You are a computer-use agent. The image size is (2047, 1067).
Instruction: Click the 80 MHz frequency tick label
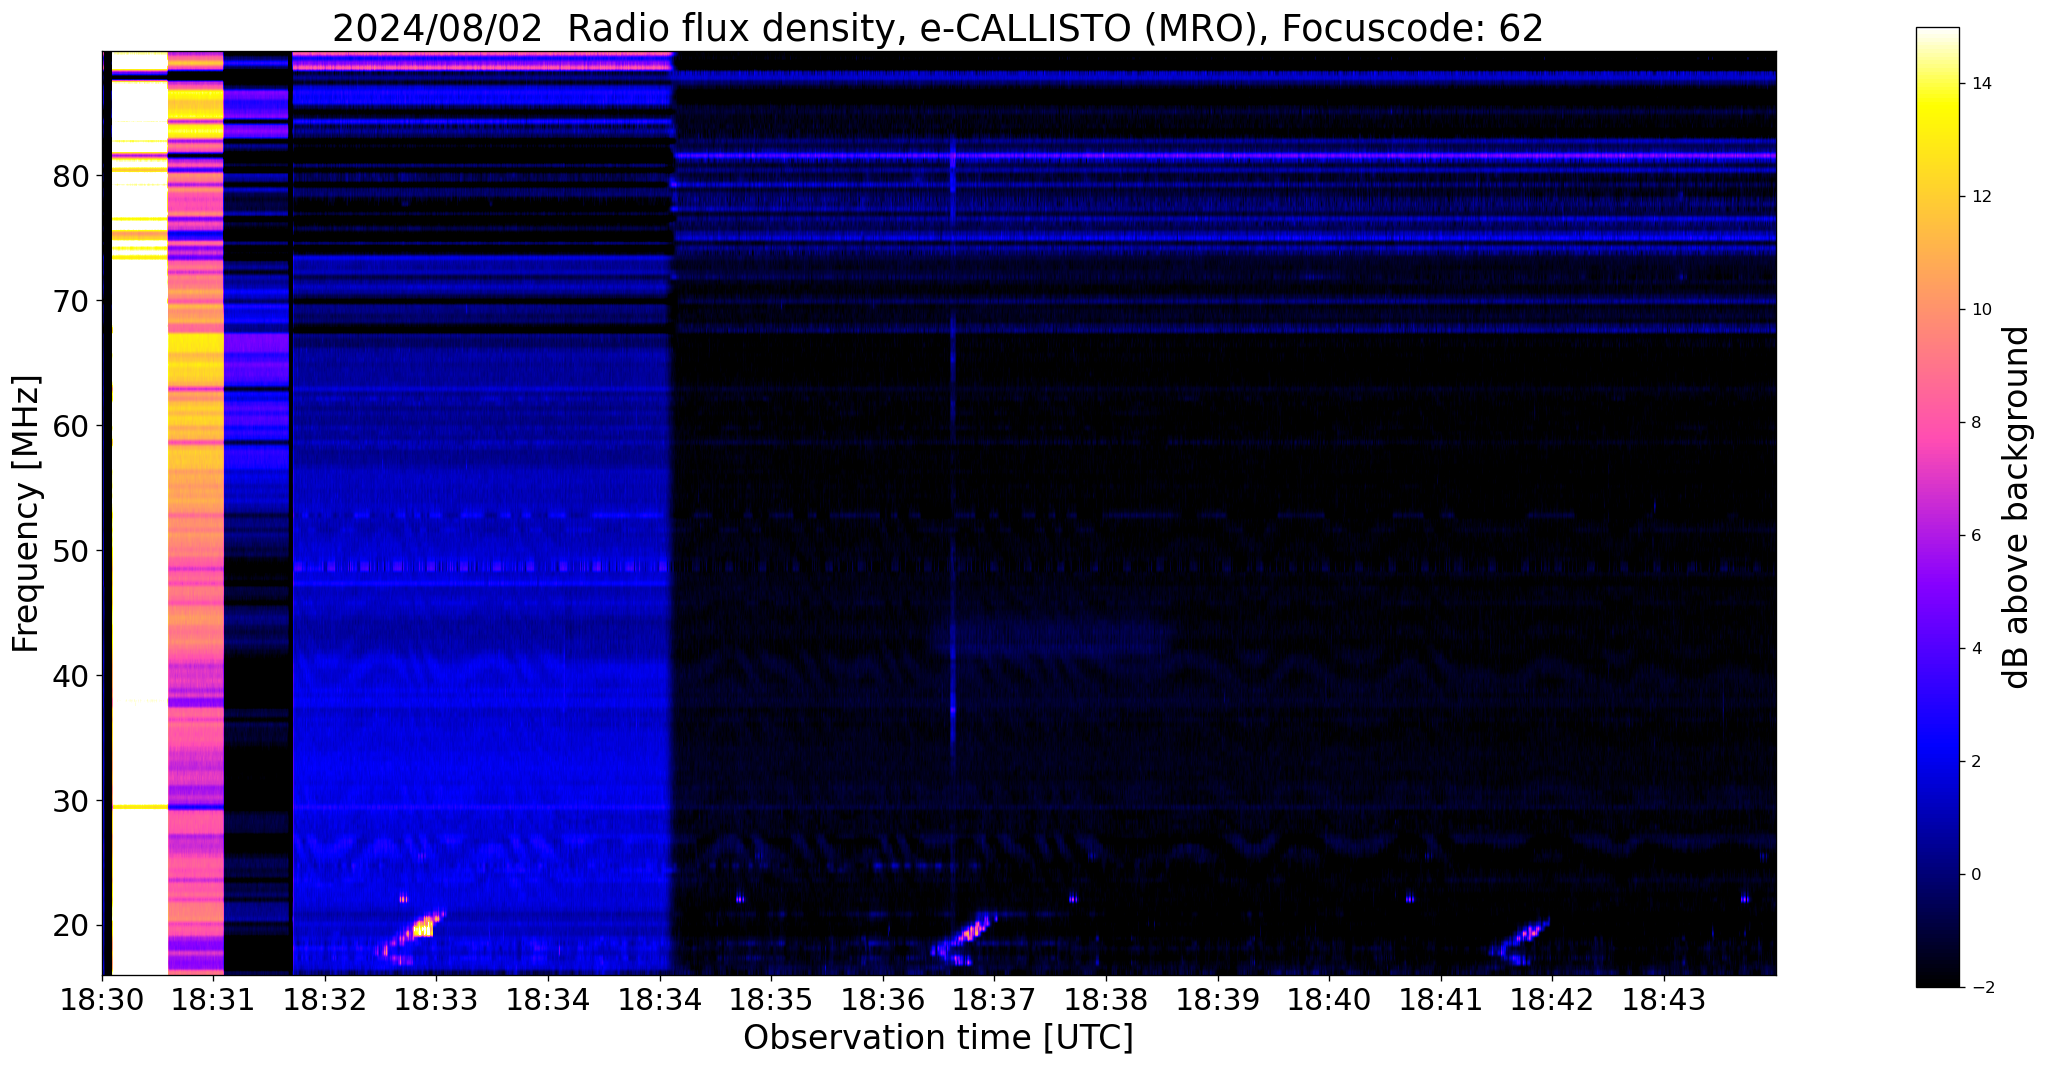coord(71,177)
